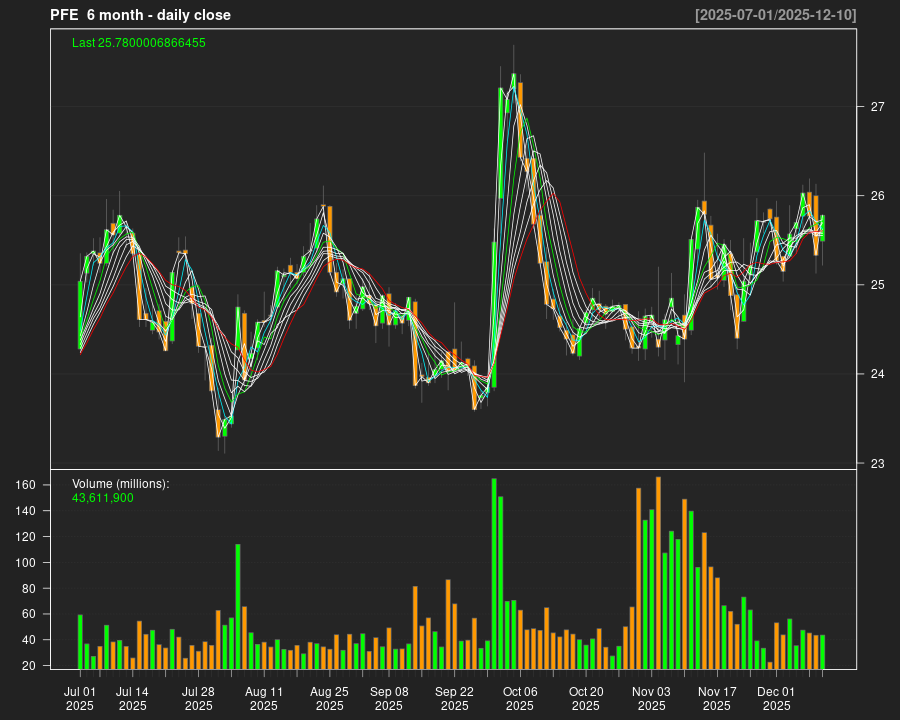Click the 27 price axis label
Image resolution: width=900 pixels, height=720 pixels.
[877, 107]
